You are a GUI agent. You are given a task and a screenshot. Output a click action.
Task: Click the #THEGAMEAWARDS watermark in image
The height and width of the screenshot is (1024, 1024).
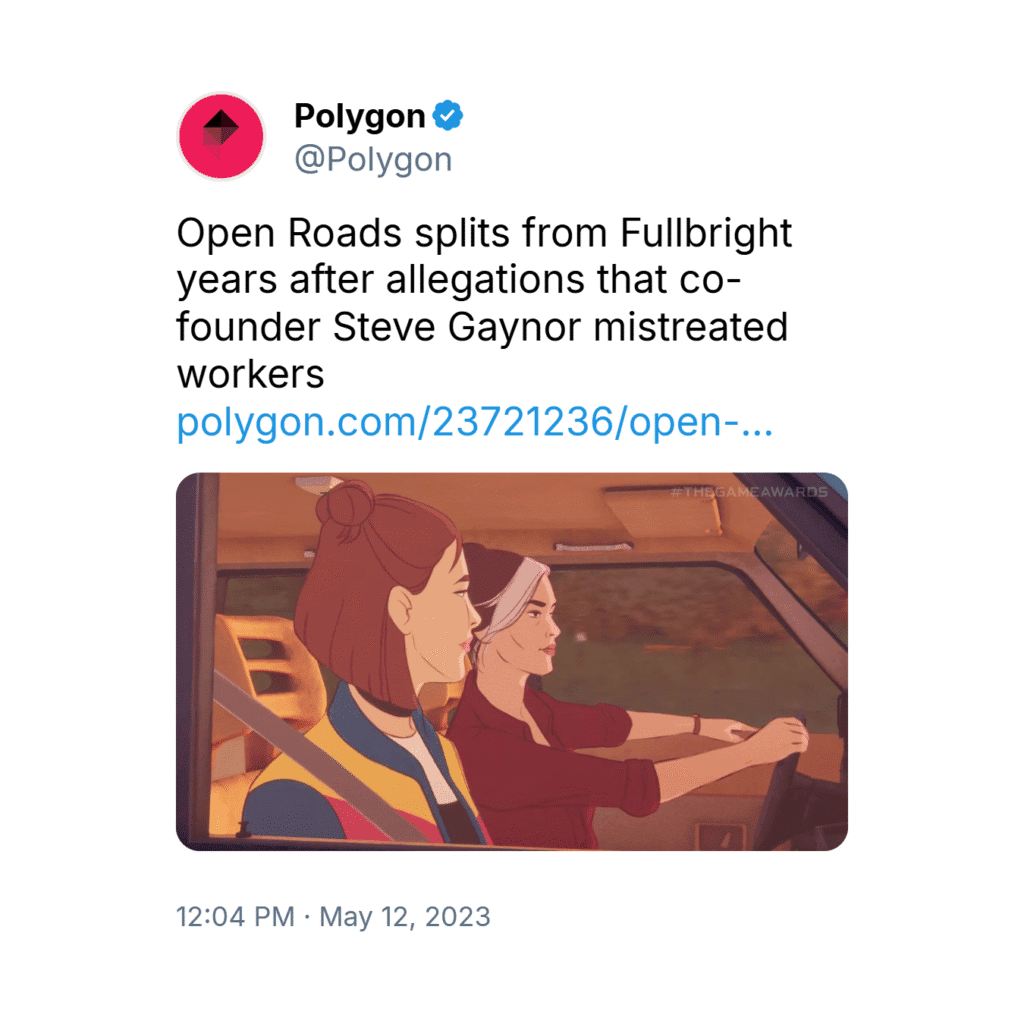(748, 492)
